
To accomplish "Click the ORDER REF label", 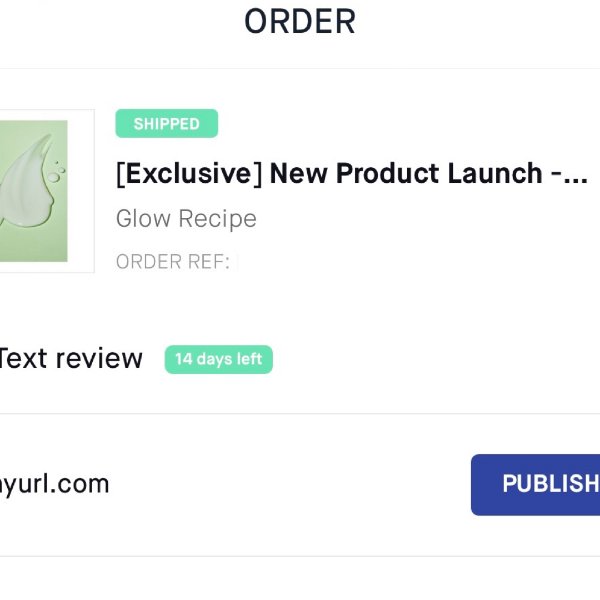I will pos(172,262).
